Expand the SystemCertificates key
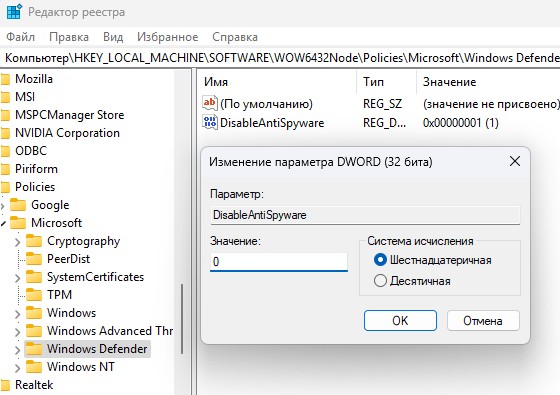 18,278
